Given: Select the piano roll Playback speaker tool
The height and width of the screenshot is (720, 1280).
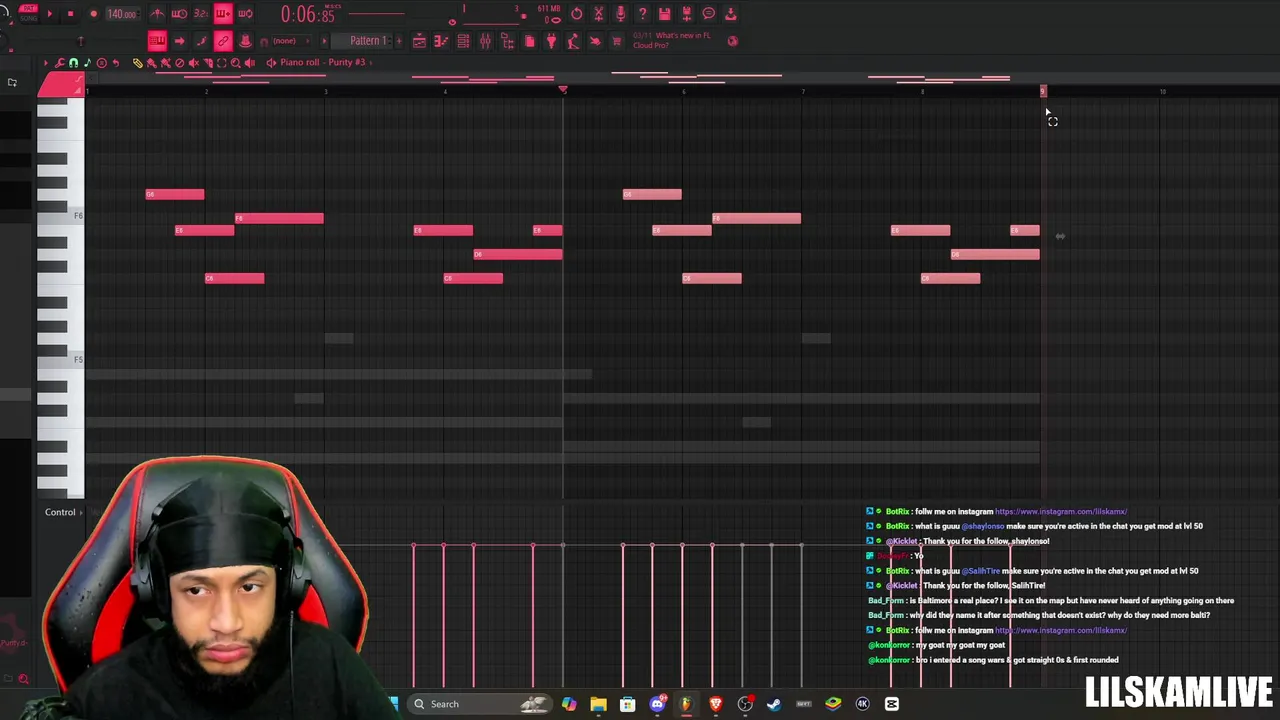Looking at the screenshot, I should pyautogui.click(x=250, y=62).
